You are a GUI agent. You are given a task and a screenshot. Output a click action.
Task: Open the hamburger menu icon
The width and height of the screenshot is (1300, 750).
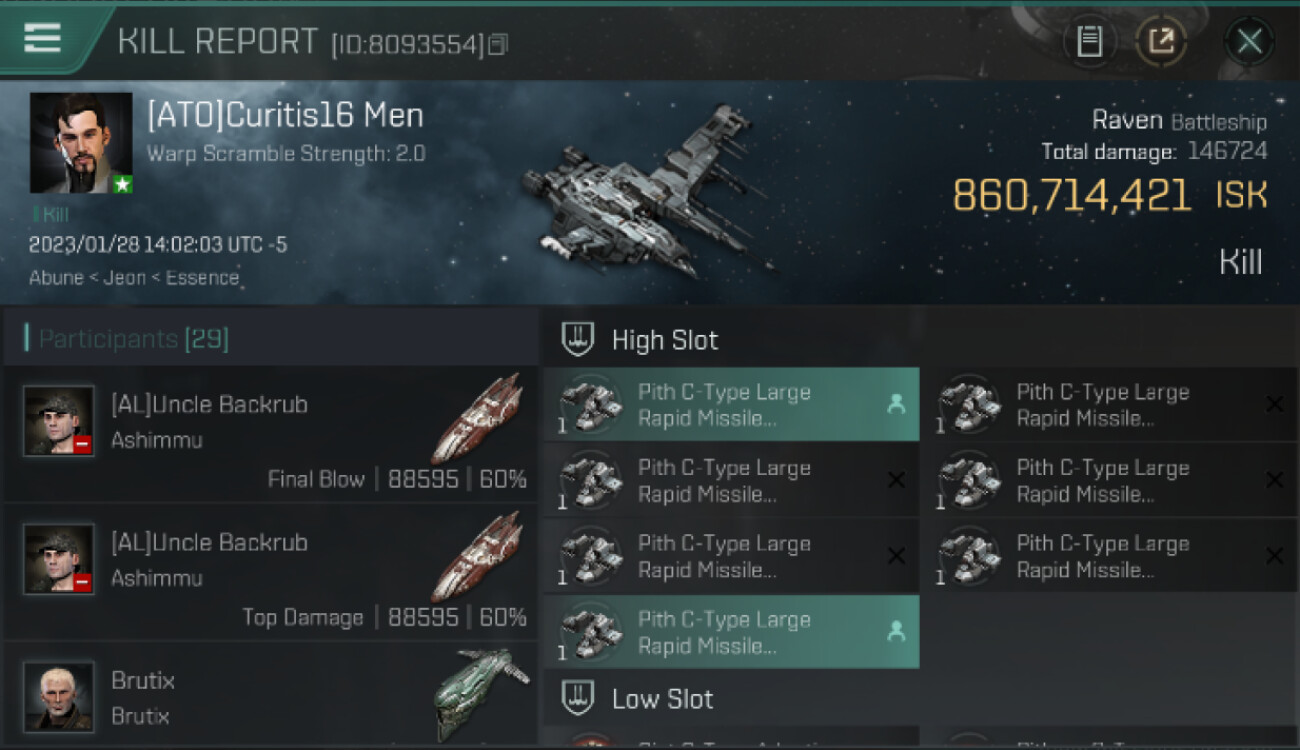[42, 38]
